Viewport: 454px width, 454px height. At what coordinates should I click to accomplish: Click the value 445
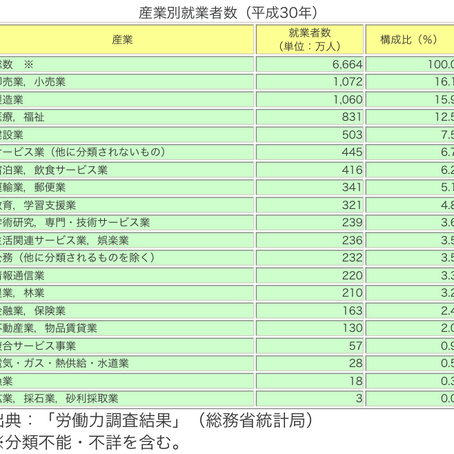point(352,152)
